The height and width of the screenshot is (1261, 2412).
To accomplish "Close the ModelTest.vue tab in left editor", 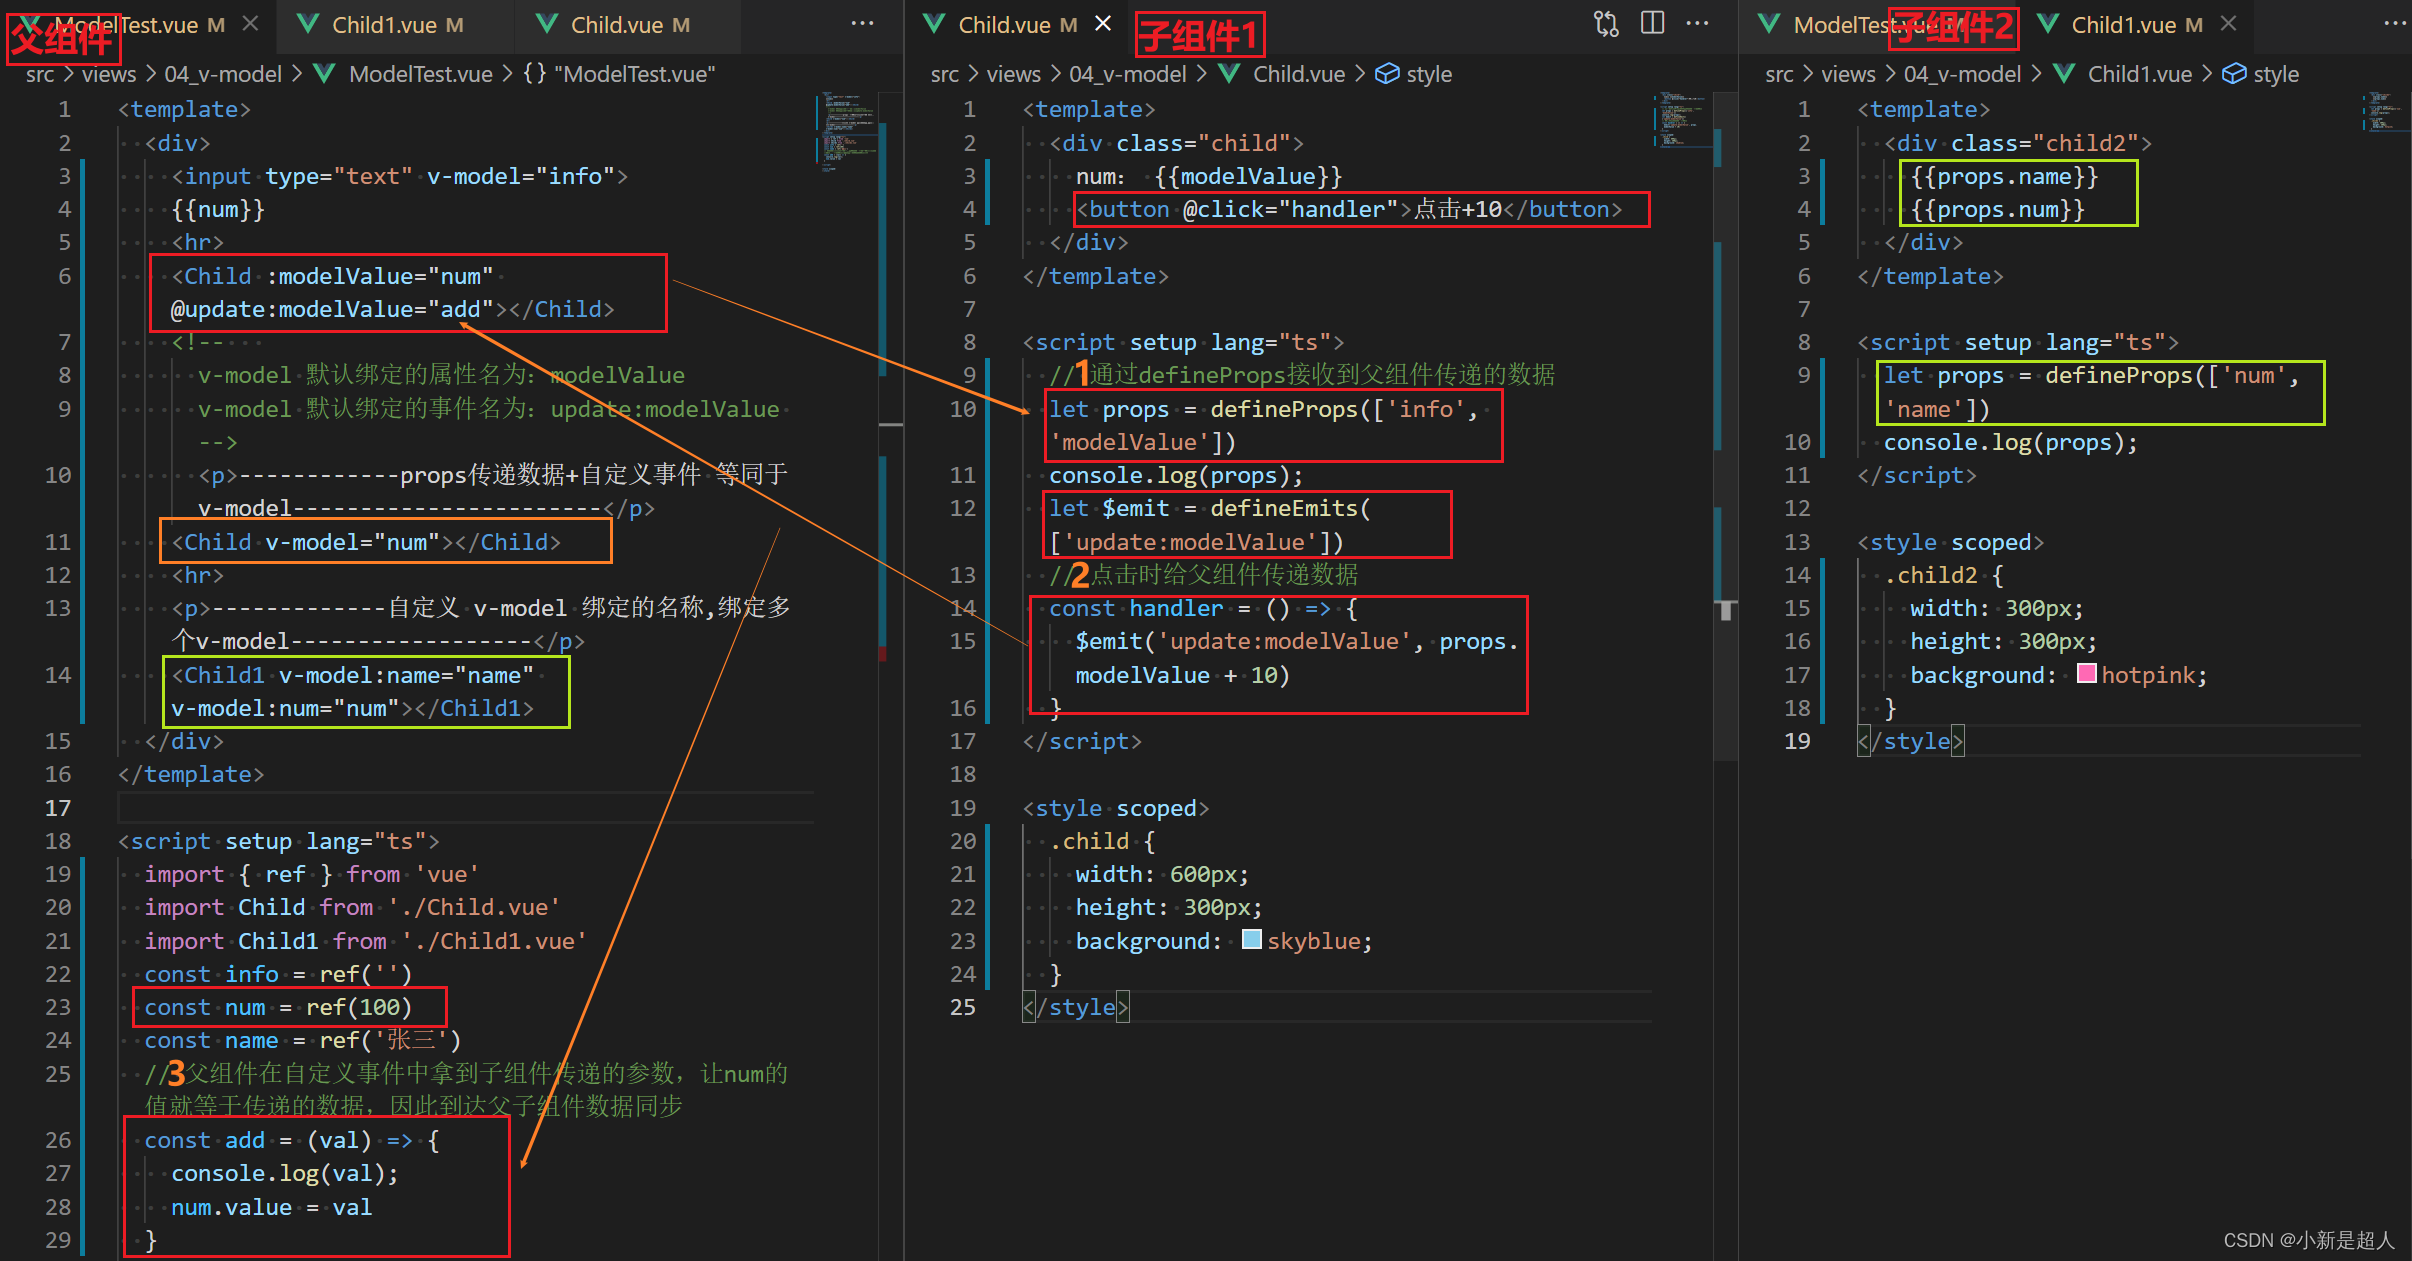I will [251, 24].
